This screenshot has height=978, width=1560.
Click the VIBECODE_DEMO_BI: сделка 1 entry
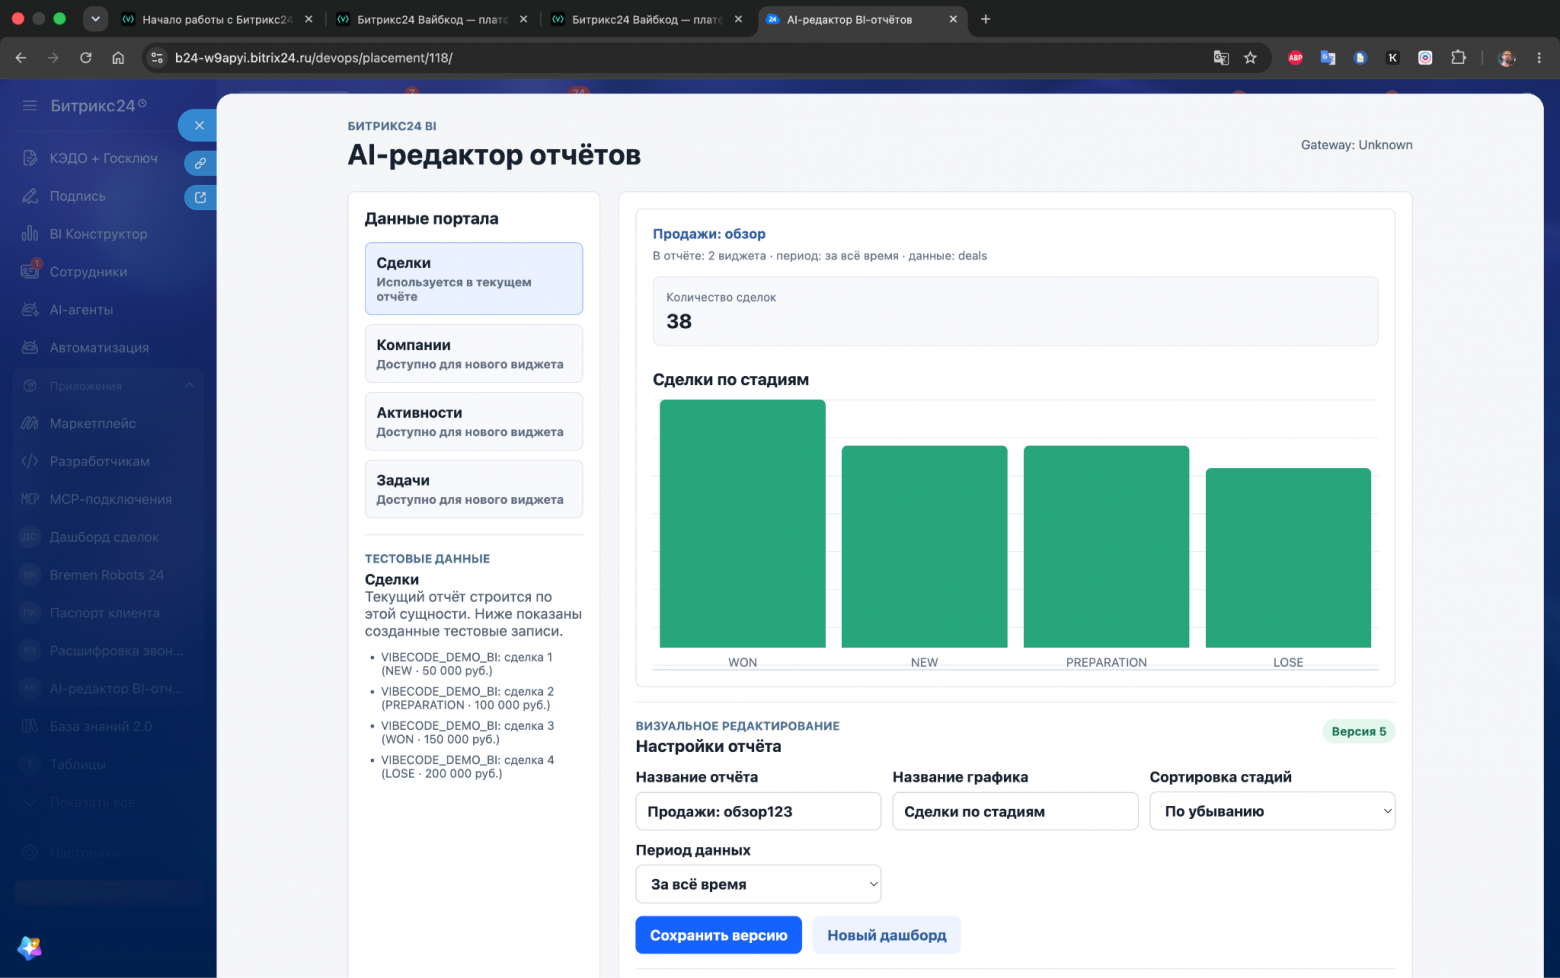466,664
